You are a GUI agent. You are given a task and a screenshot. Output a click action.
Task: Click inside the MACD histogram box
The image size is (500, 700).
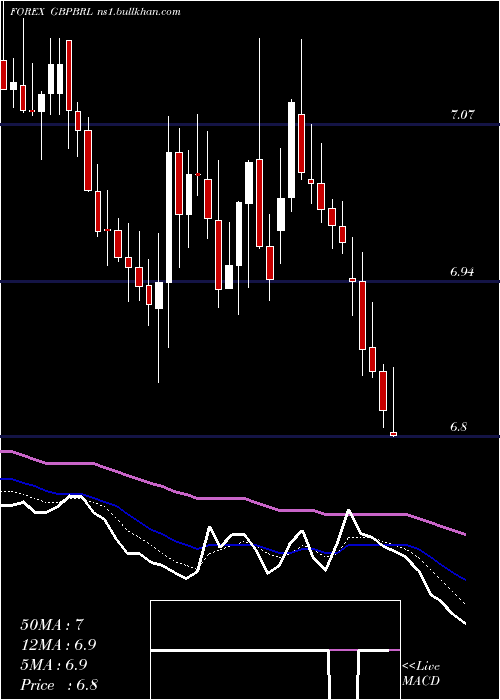click(275, 650)
